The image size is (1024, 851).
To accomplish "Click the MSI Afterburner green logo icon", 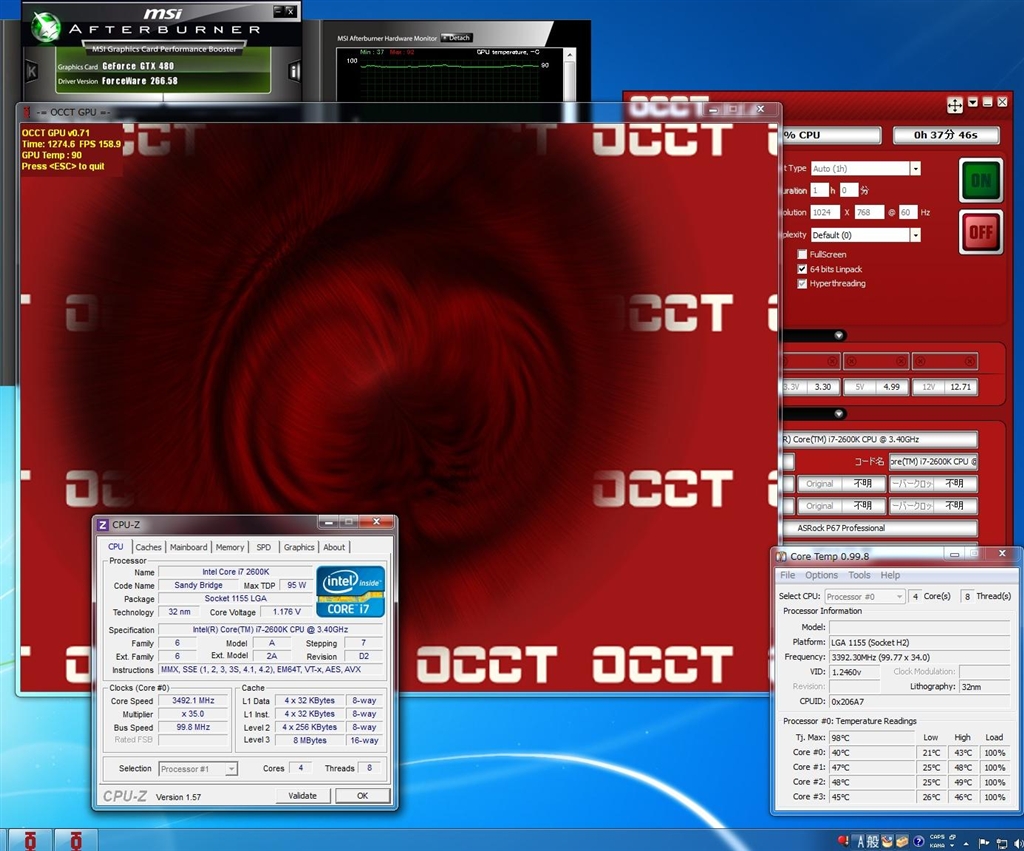I will [x=45, y=28].
